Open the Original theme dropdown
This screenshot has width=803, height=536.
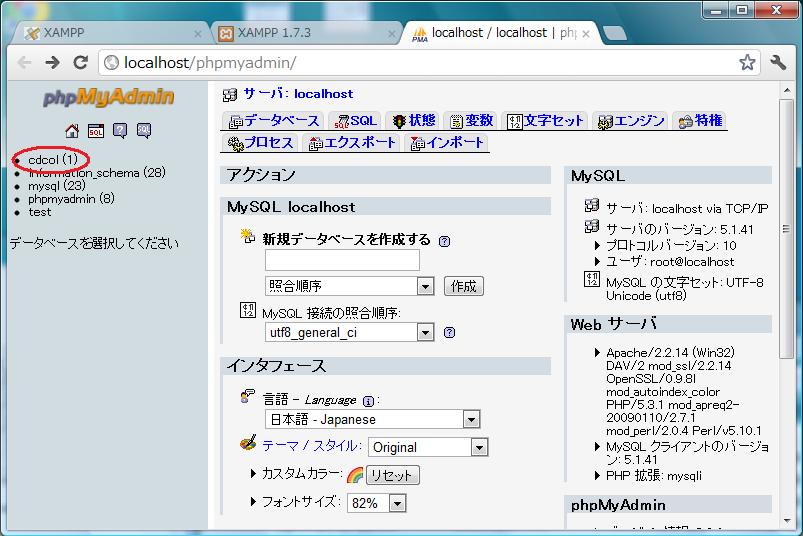coord(428,447)
